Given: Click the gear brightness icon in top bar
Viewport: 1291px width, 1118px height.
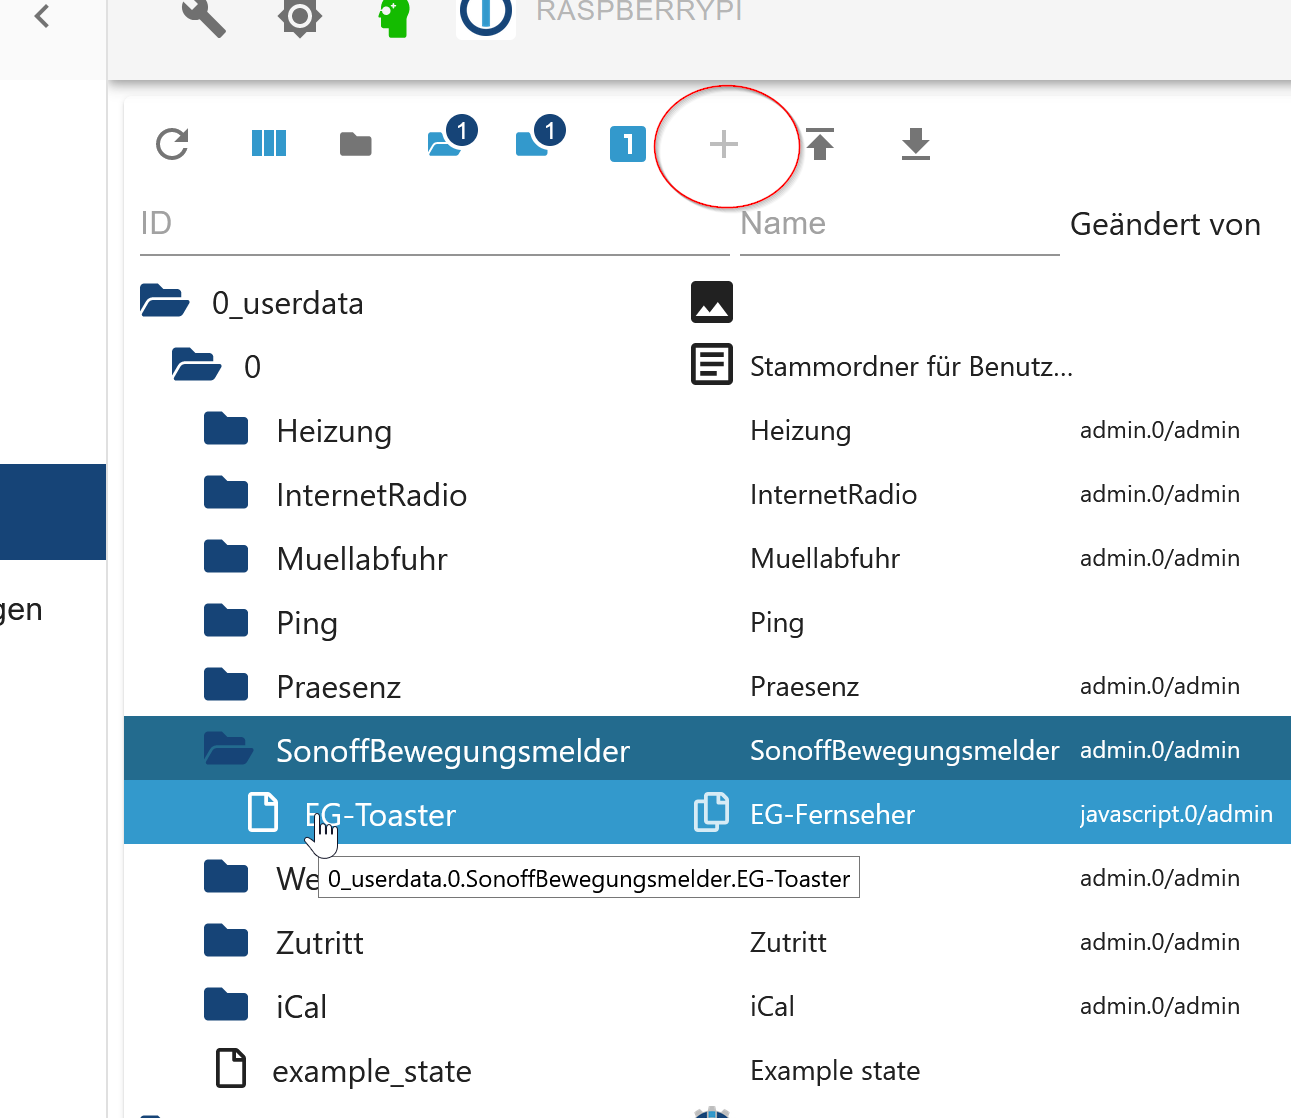Looking at the screenshot, I should click(300, 17).
